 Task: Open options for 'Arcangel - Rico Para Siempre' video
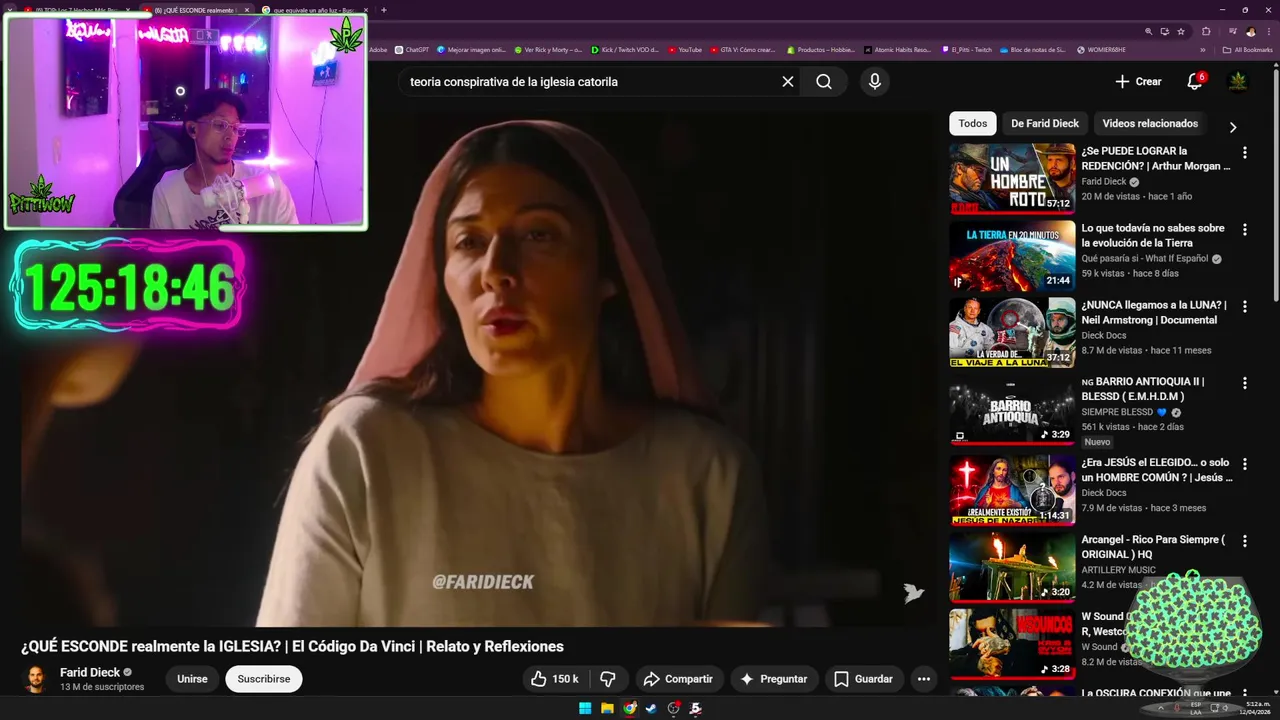point(1245,541)
